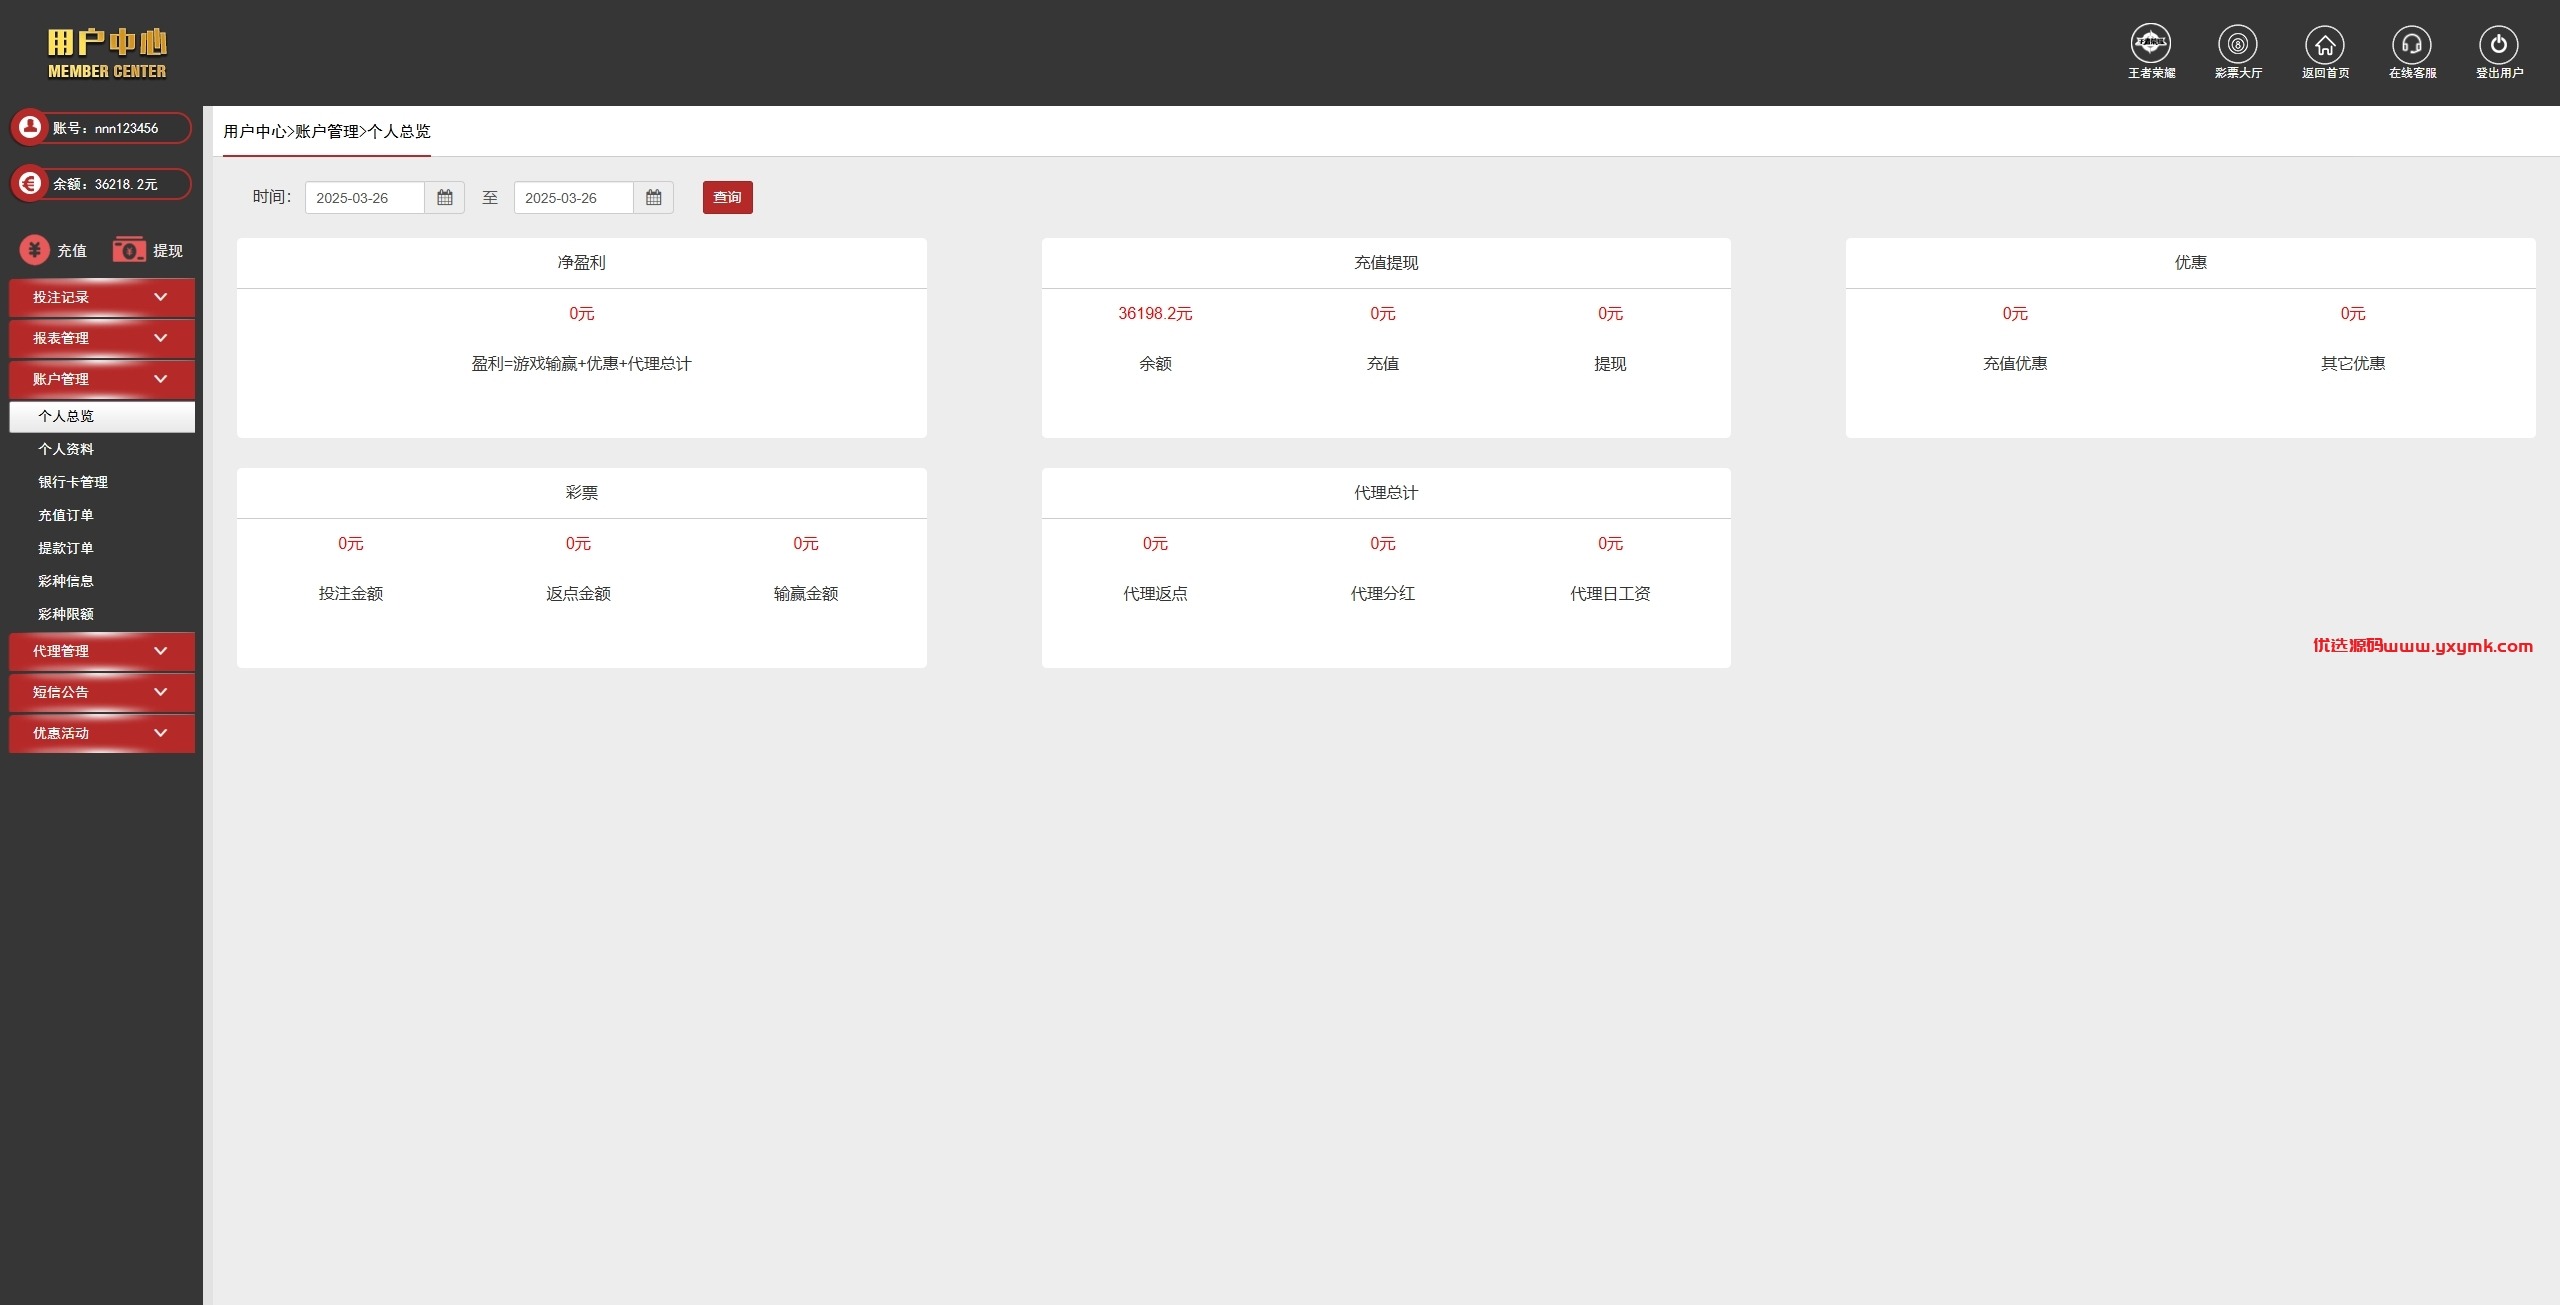The height and width of the screenshot is (1305, 2560).
Task: Open calendar picker for end date
Action: click(x=654, y=198)
